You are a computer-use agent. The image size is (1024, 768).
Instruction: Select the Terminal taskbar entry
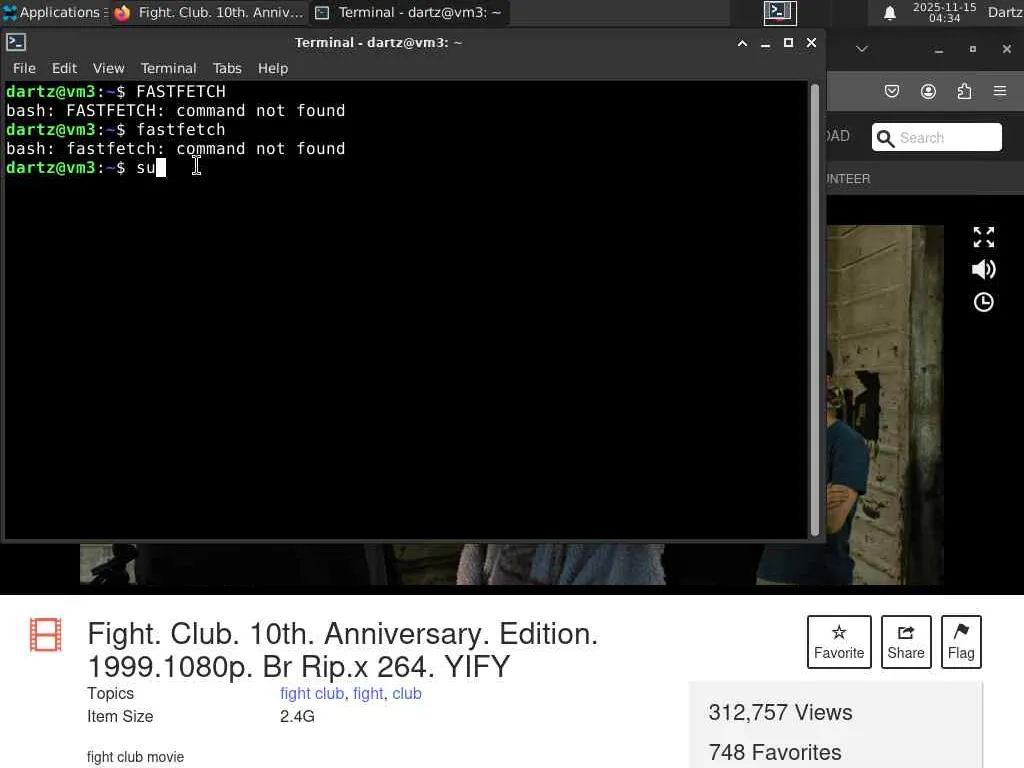409,12
